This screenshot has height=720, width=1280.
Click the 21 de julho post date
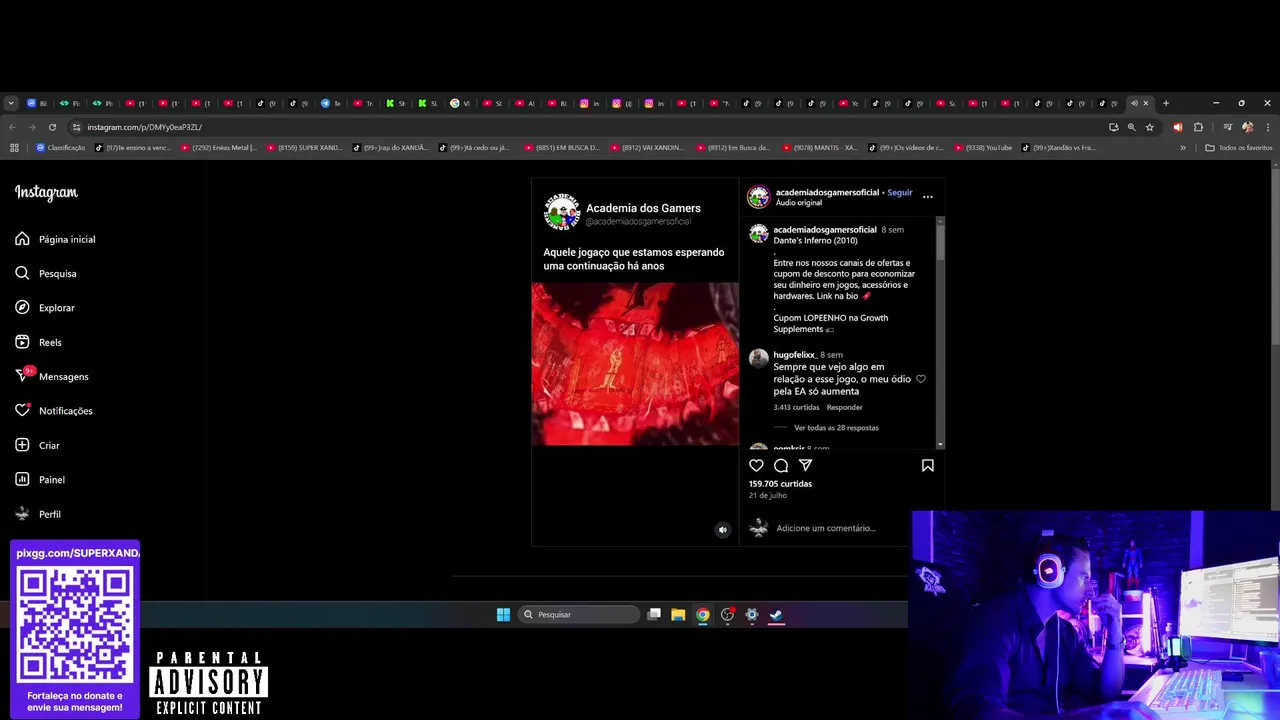point(768,496)
